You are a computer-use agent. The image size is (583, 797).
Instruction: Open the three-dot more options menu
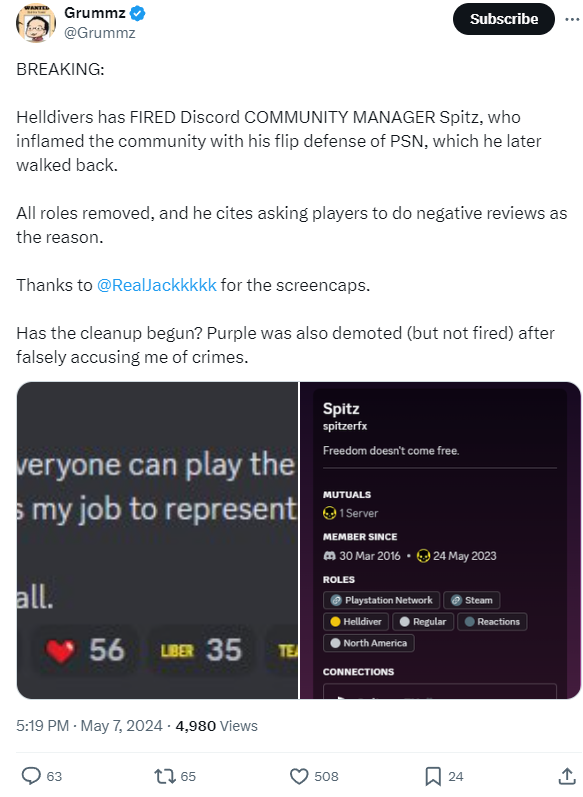[x=572, y=19]
